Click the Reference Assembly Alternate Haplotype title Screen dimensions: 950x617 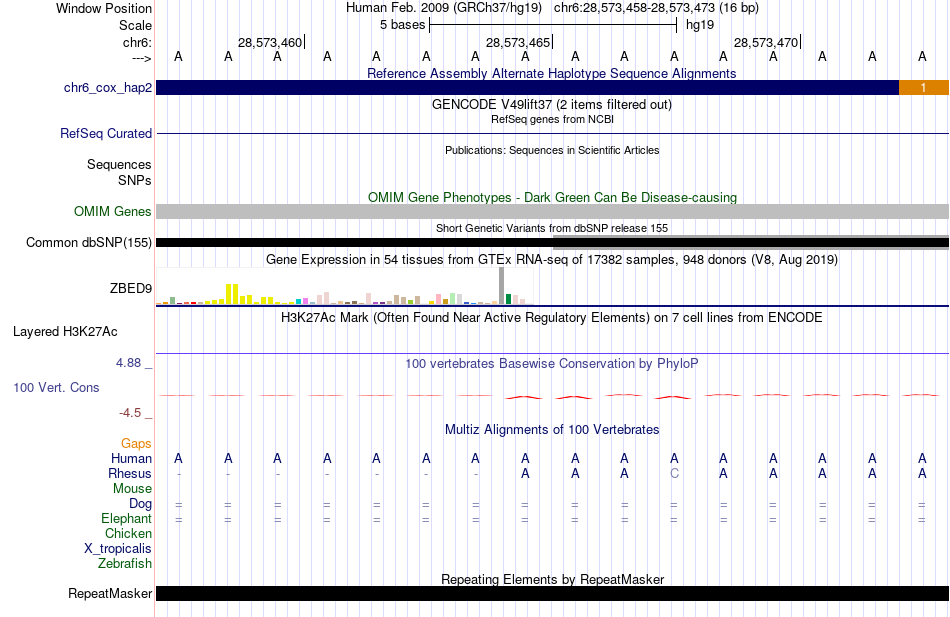coord(551,73)
